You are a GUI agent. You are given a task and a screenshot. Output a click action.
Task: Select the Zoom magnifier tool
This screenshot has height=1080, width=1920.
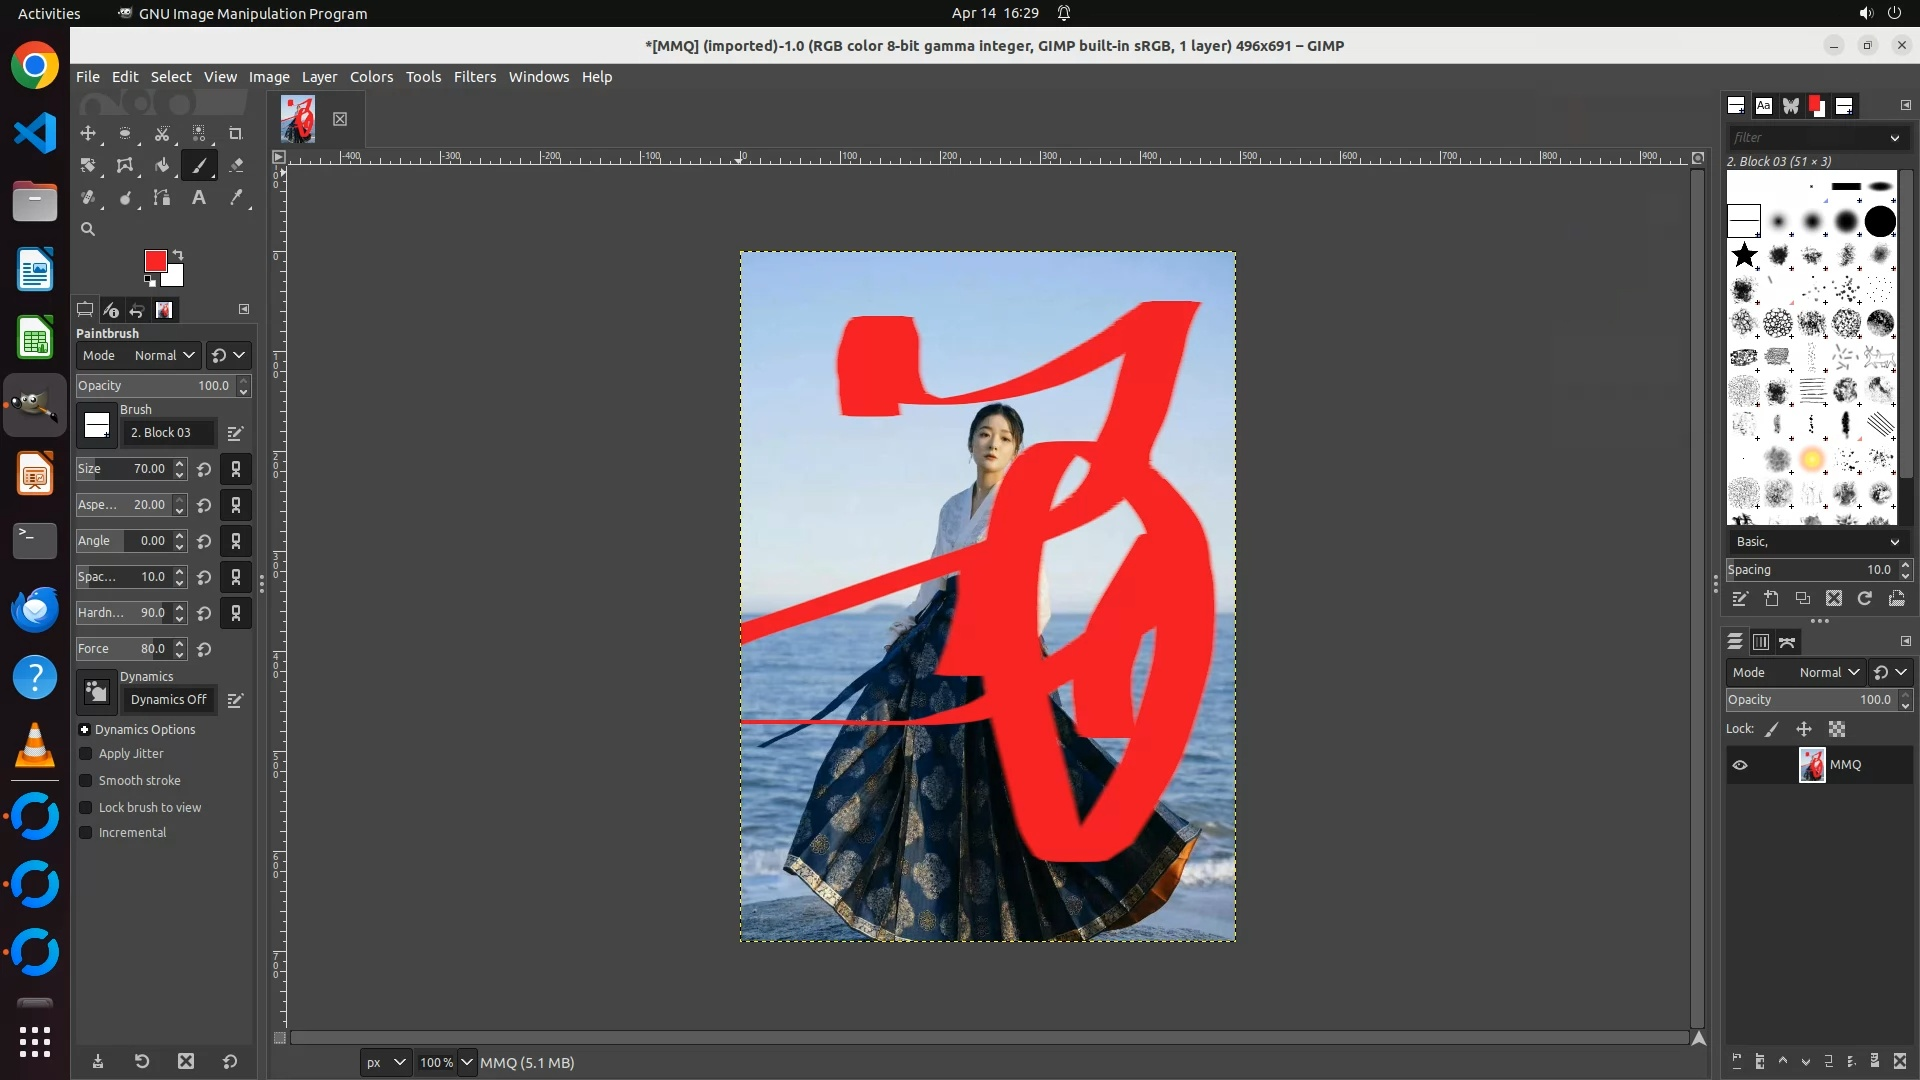click(x=88, y=229)
